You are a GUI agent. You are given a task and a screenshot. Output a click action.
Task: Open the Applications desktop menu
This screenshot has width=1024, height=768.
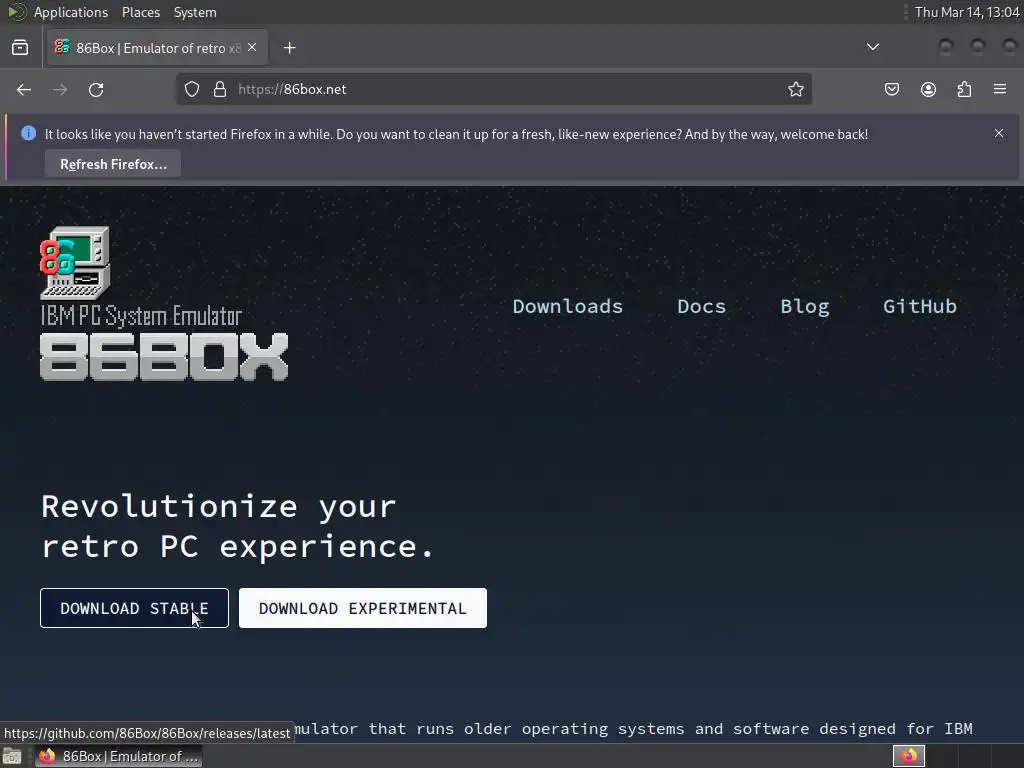click(x=71, y=12)
